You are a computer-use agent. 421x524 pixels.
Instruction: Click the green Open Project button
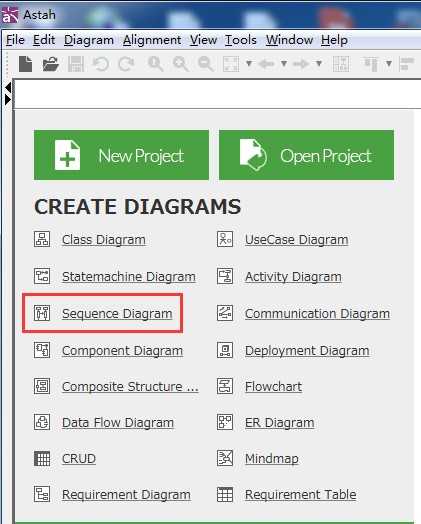pyautogui.click(x=306, y=155)
